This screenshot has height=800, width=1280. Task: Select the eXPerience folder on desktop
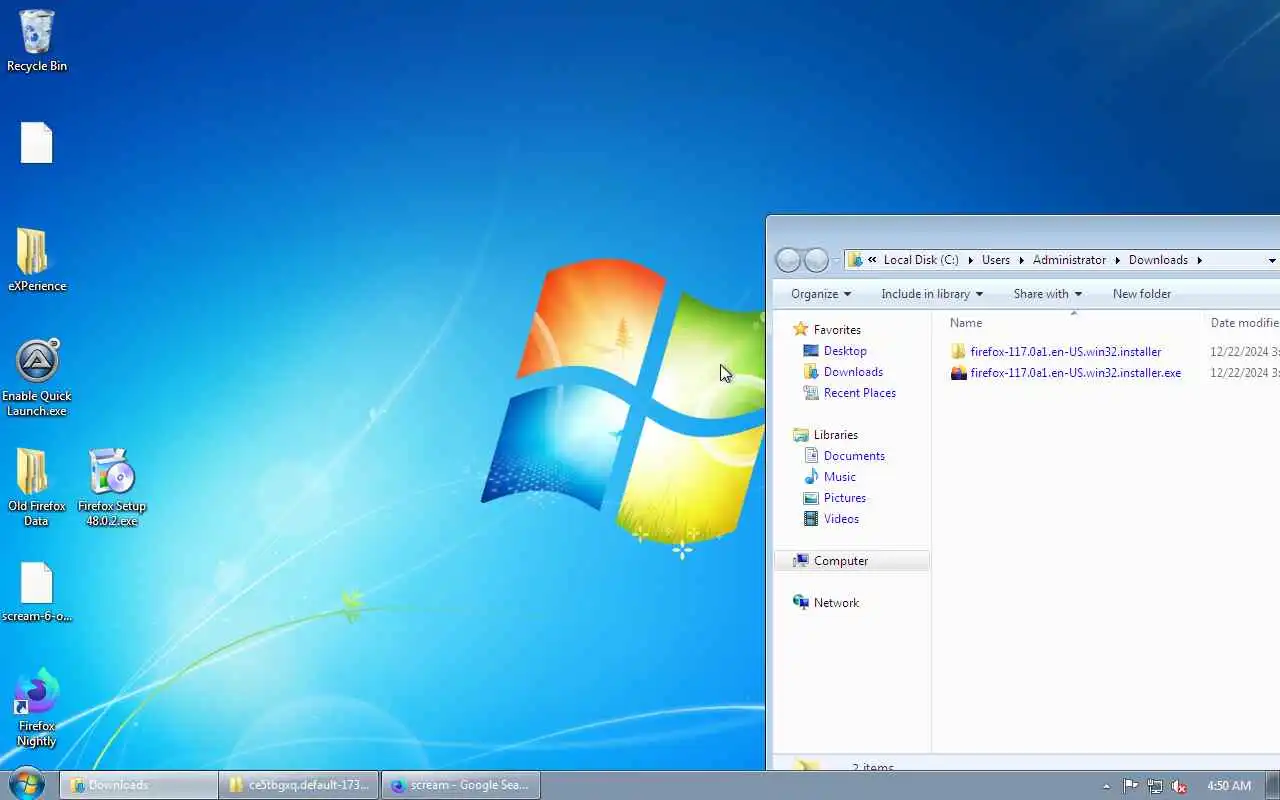point(37,260)
